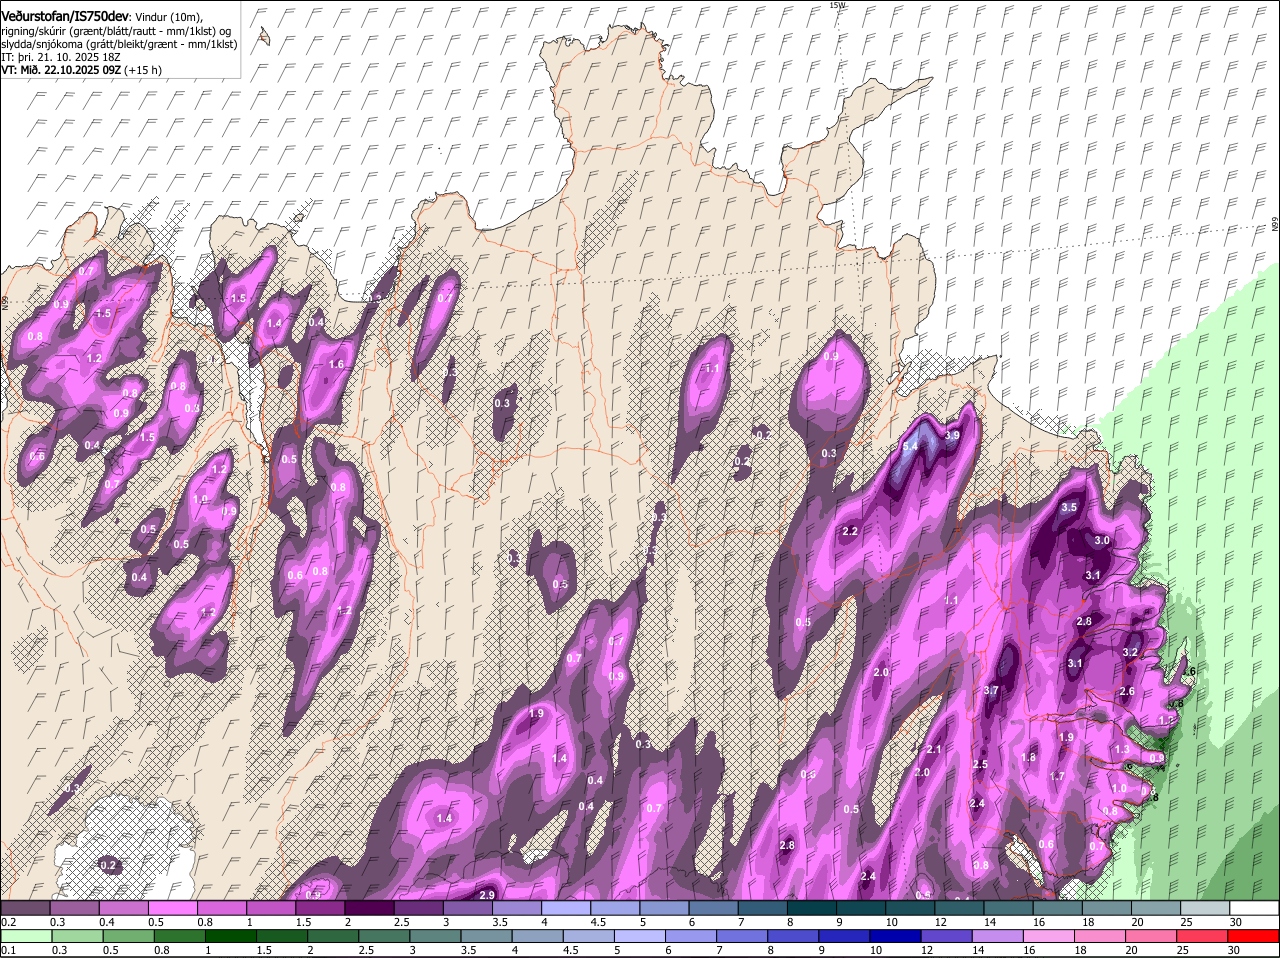Screen dimensions: 1280x958
Task: Click the darkest purple 2 snow legend swatch
Action: coord(368,908)
